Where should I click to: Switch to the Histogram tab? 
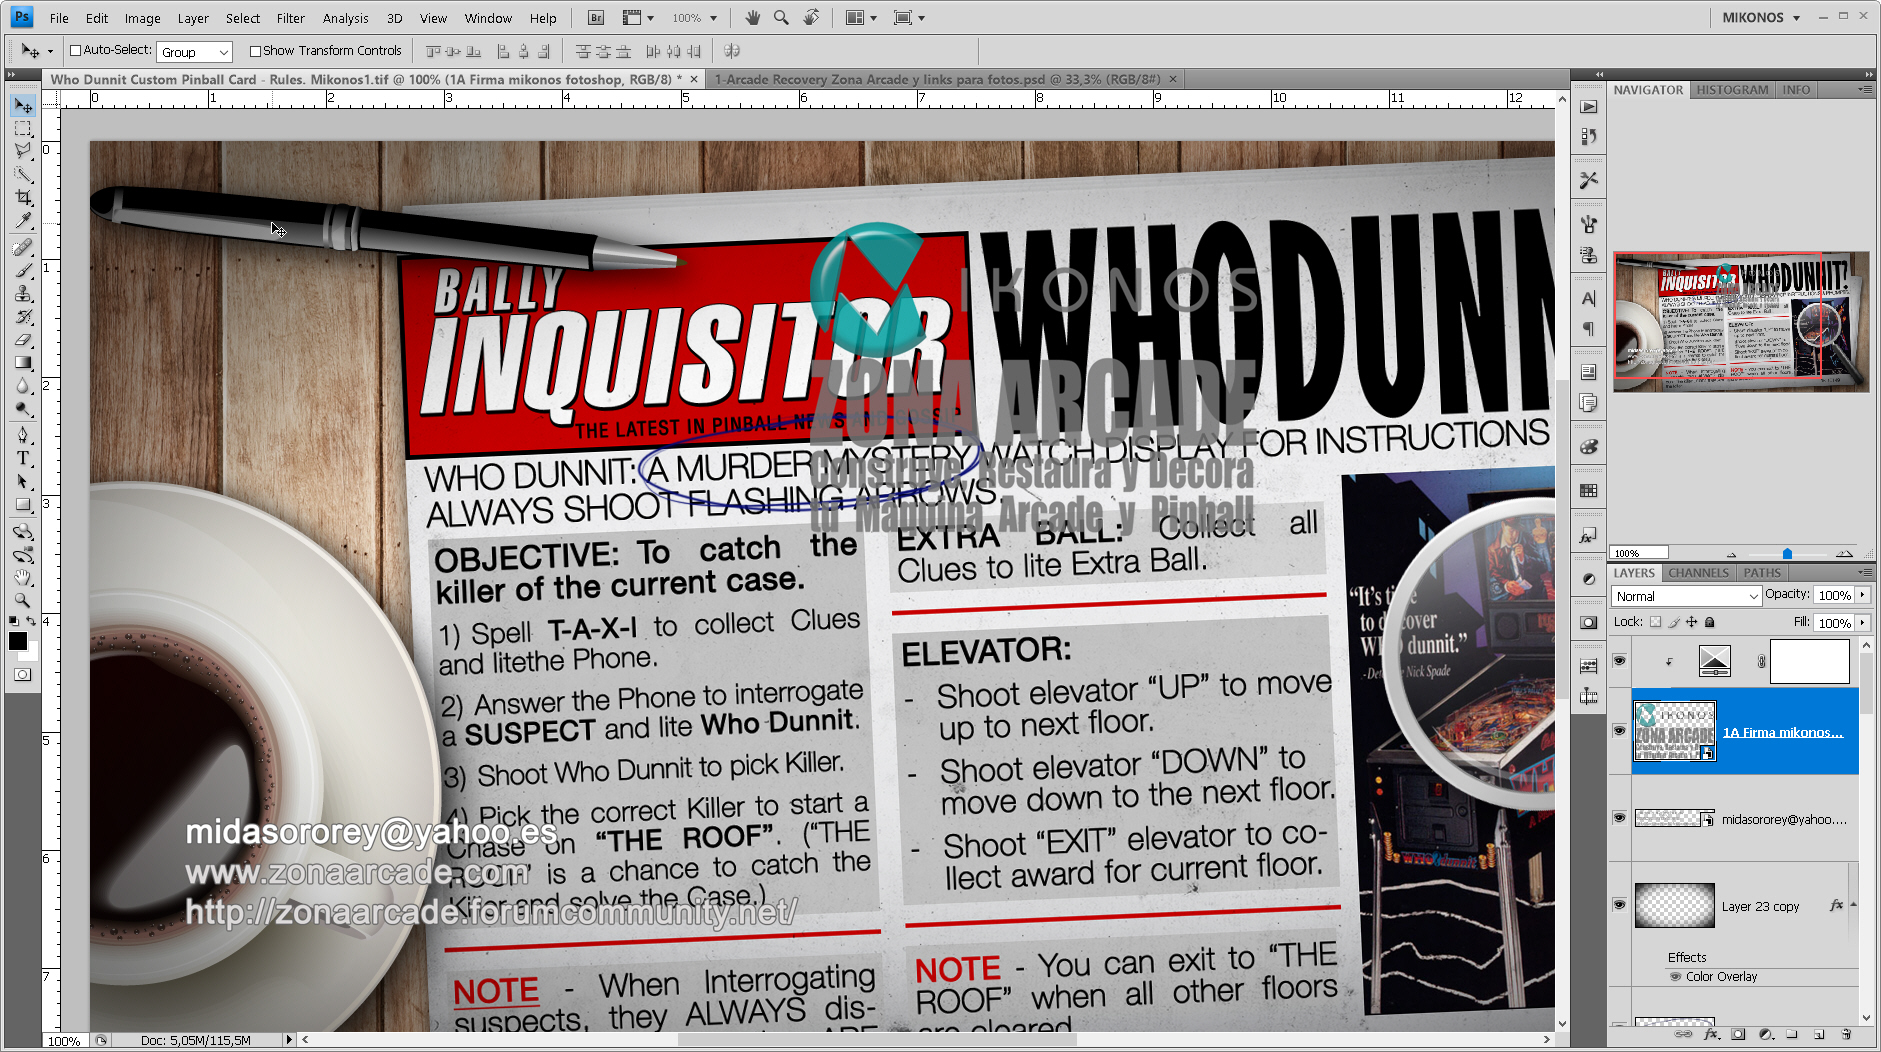pos(1732,90)
